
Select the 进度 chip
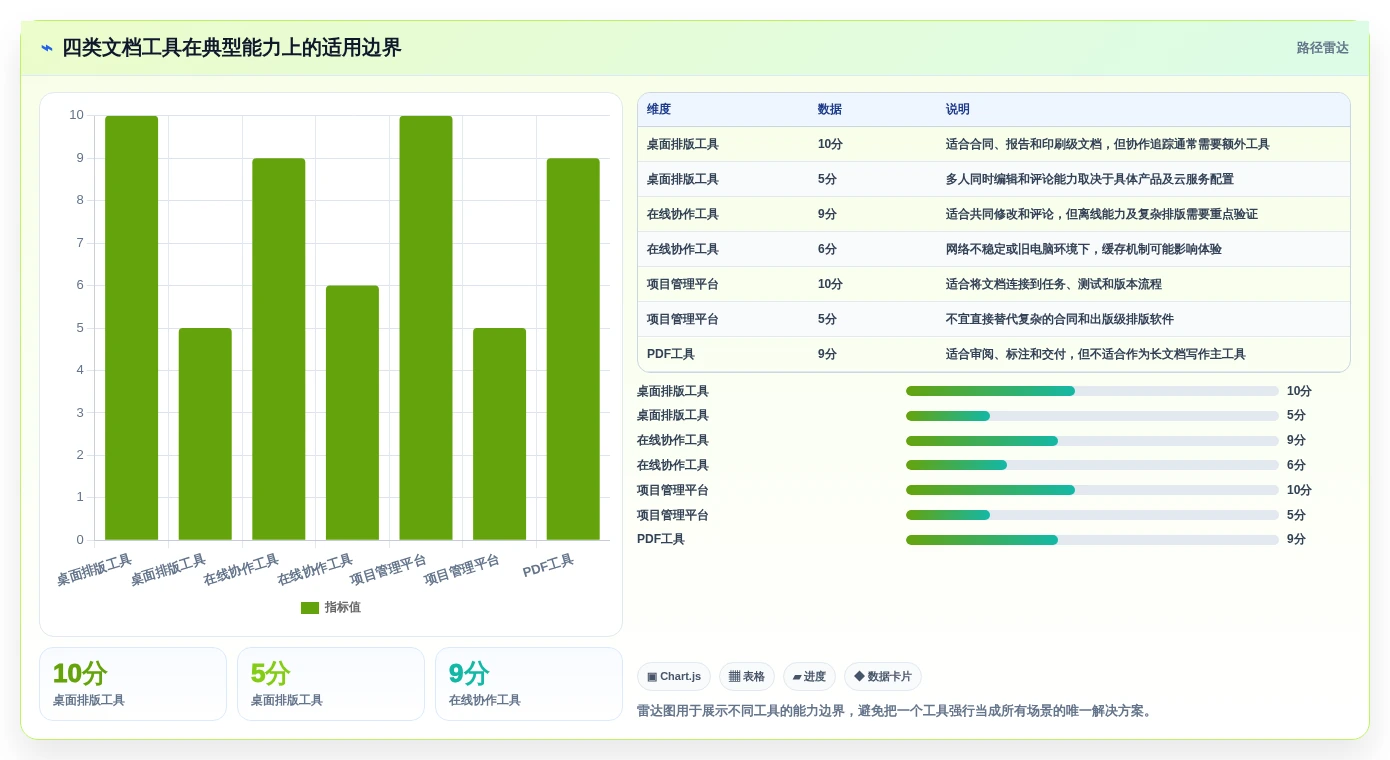coord(809,677)
